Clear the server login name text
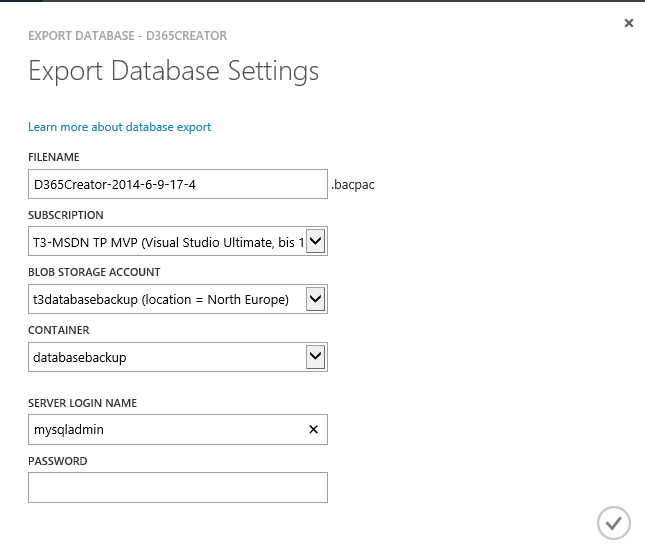 (313, 430)
